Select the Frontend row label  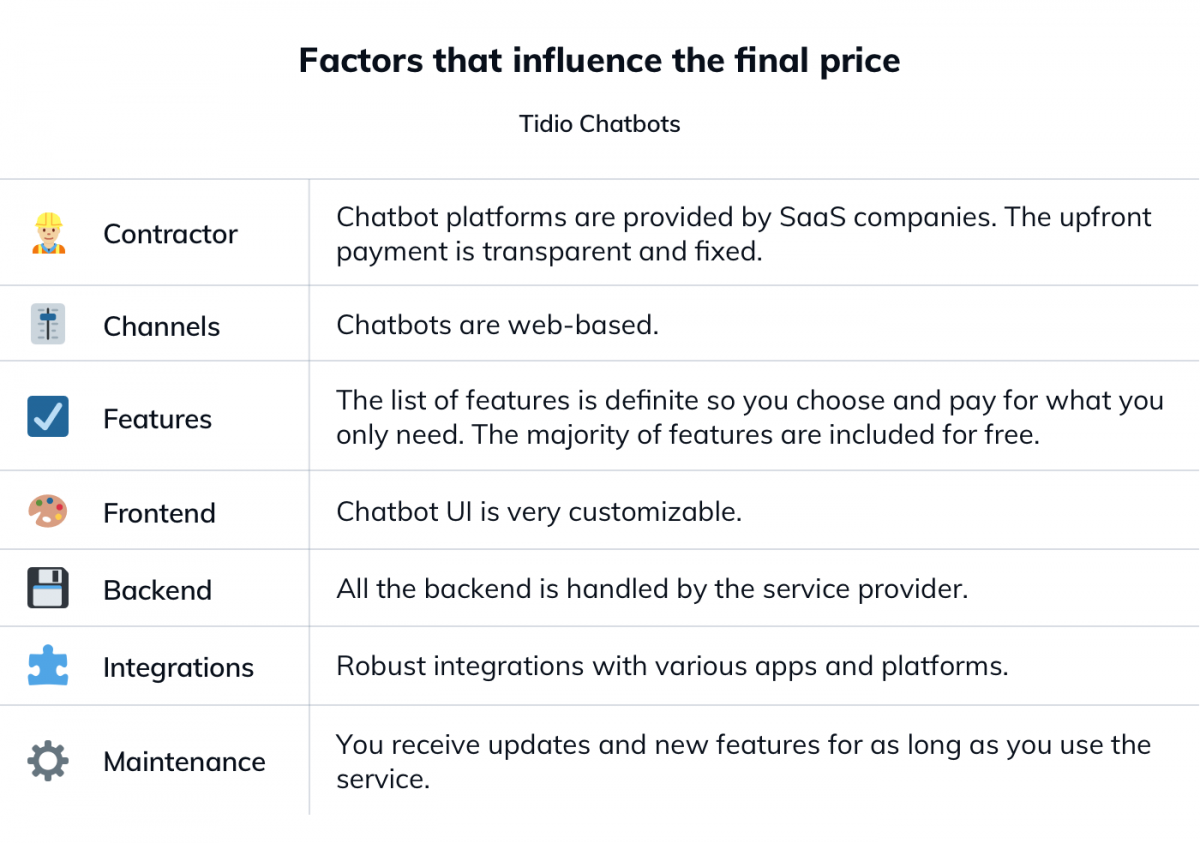tap(159, 513)
